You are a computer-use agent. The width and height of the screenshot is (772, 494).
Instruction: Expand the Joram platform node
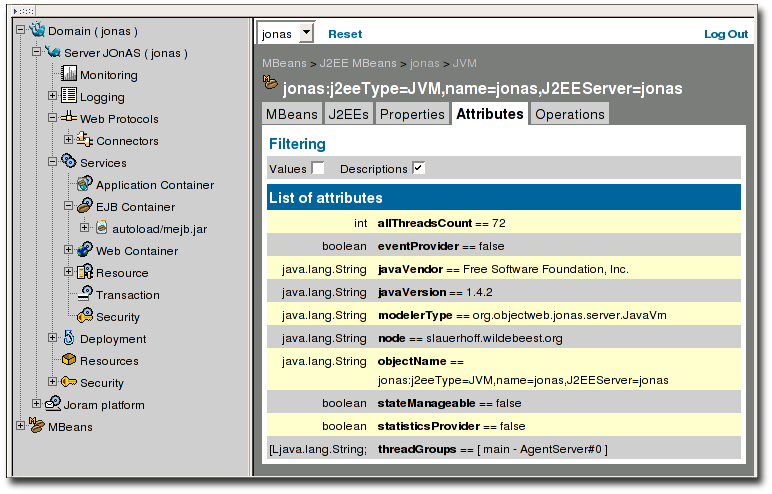(36, 403)
